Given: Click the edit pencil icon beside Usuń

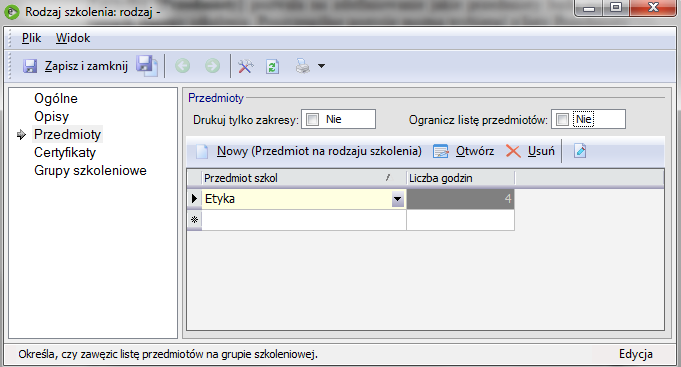Looking at the screenshot, I should 580,151.
